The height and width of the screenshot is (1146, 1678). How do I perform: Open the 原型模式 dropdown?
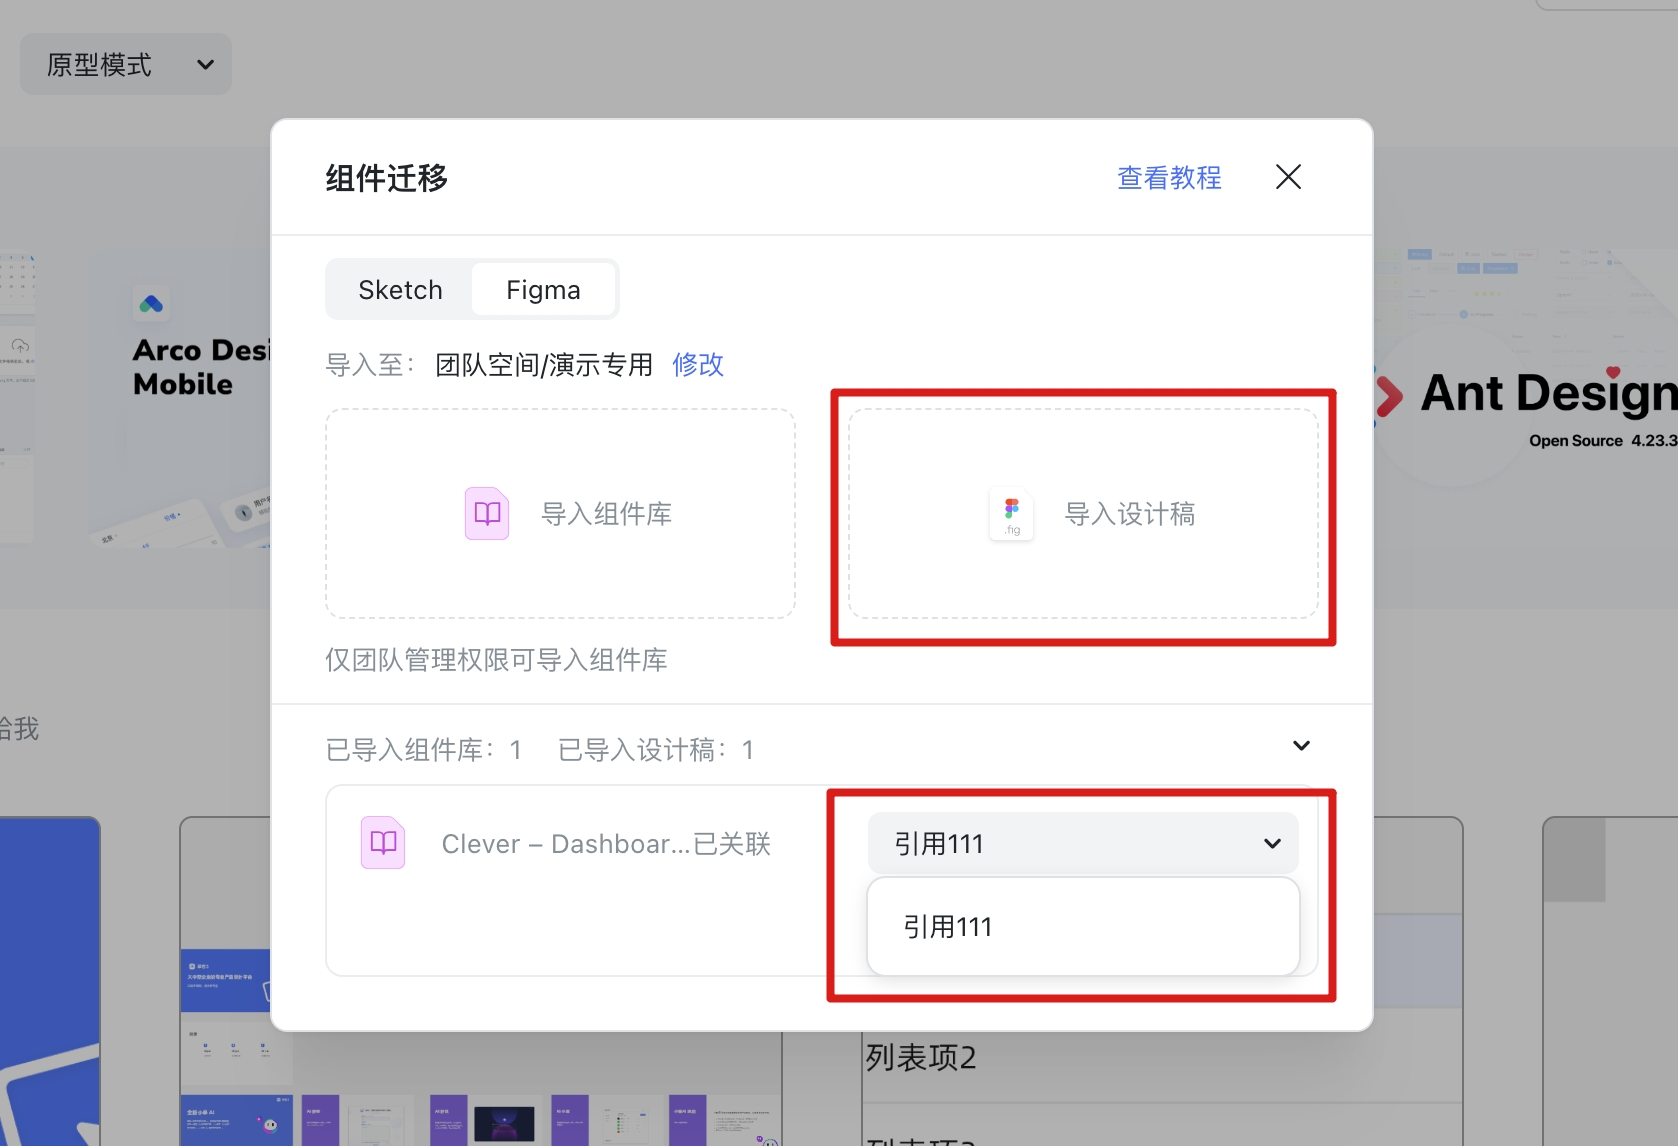[124, 63]
